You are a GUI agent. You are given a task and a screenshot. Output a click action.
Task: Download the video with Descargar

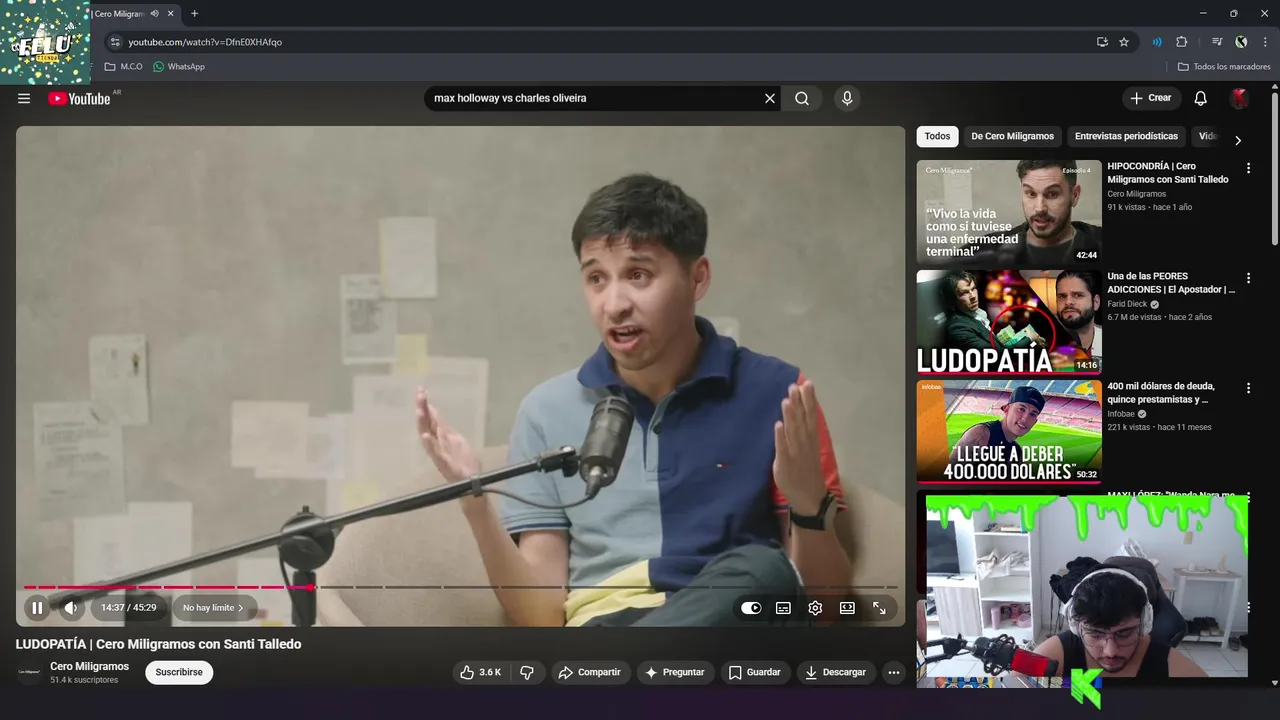(836, 672)
